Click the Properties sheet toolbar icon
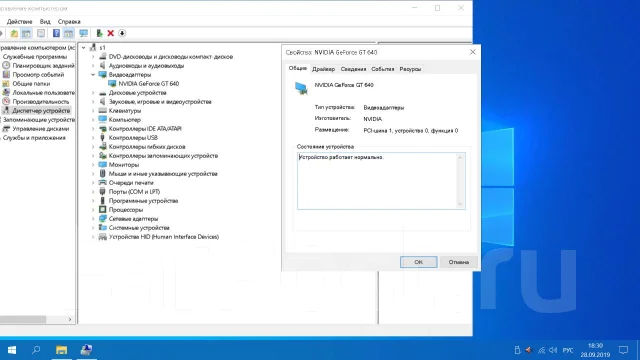The height and width of the screenshot is (360, 640). [41, 33]
